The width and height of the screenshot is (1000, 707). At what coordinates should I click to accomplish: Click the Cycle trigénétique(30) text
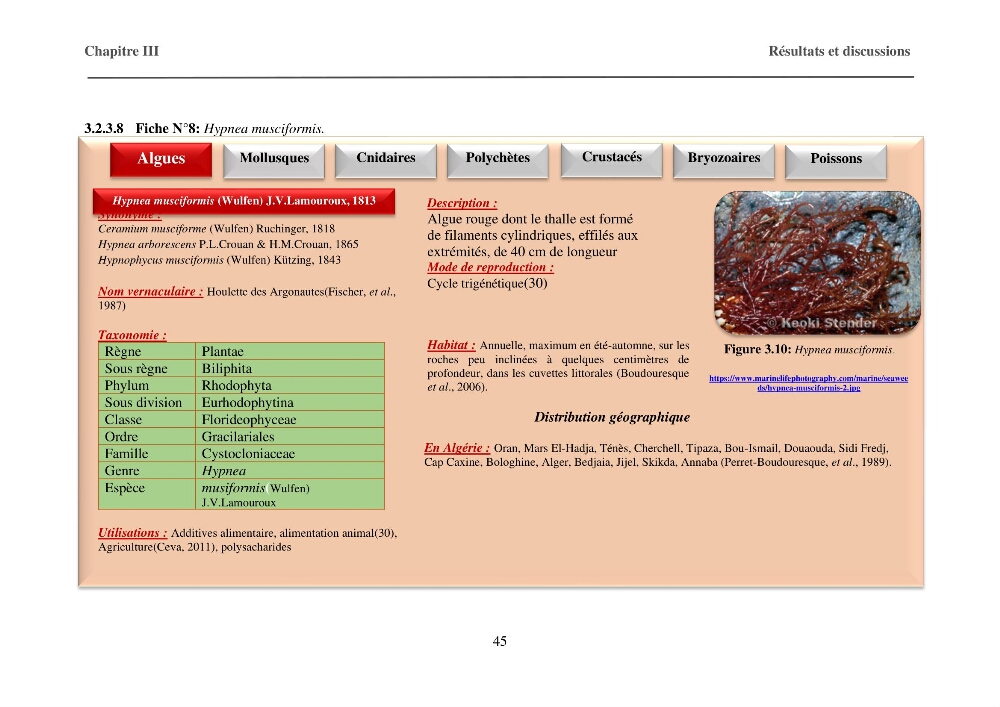point(487,283)
